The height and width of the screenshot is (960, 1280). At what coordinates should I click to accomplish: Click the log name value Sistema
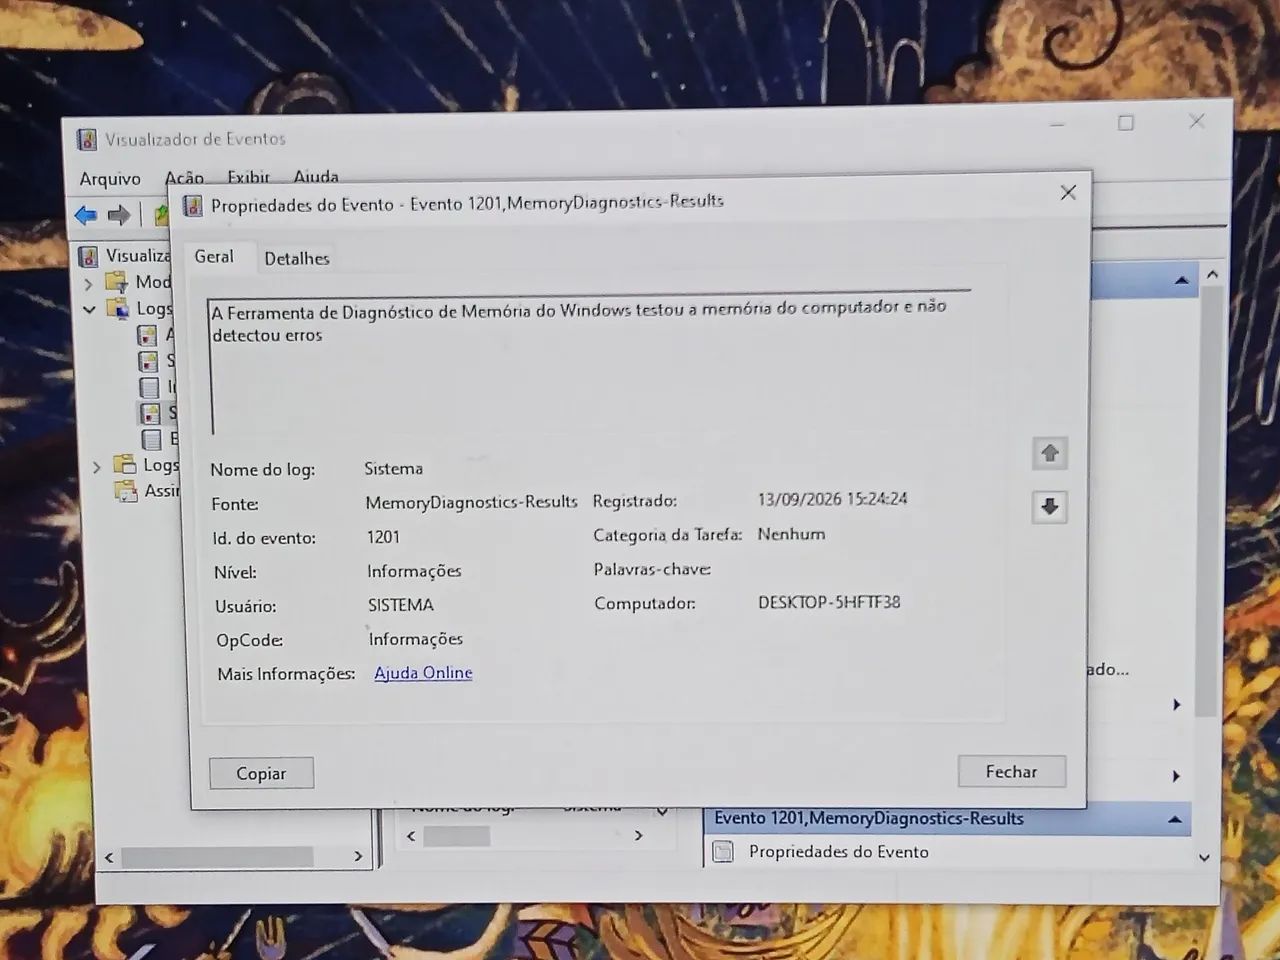[x=393, y=468]
